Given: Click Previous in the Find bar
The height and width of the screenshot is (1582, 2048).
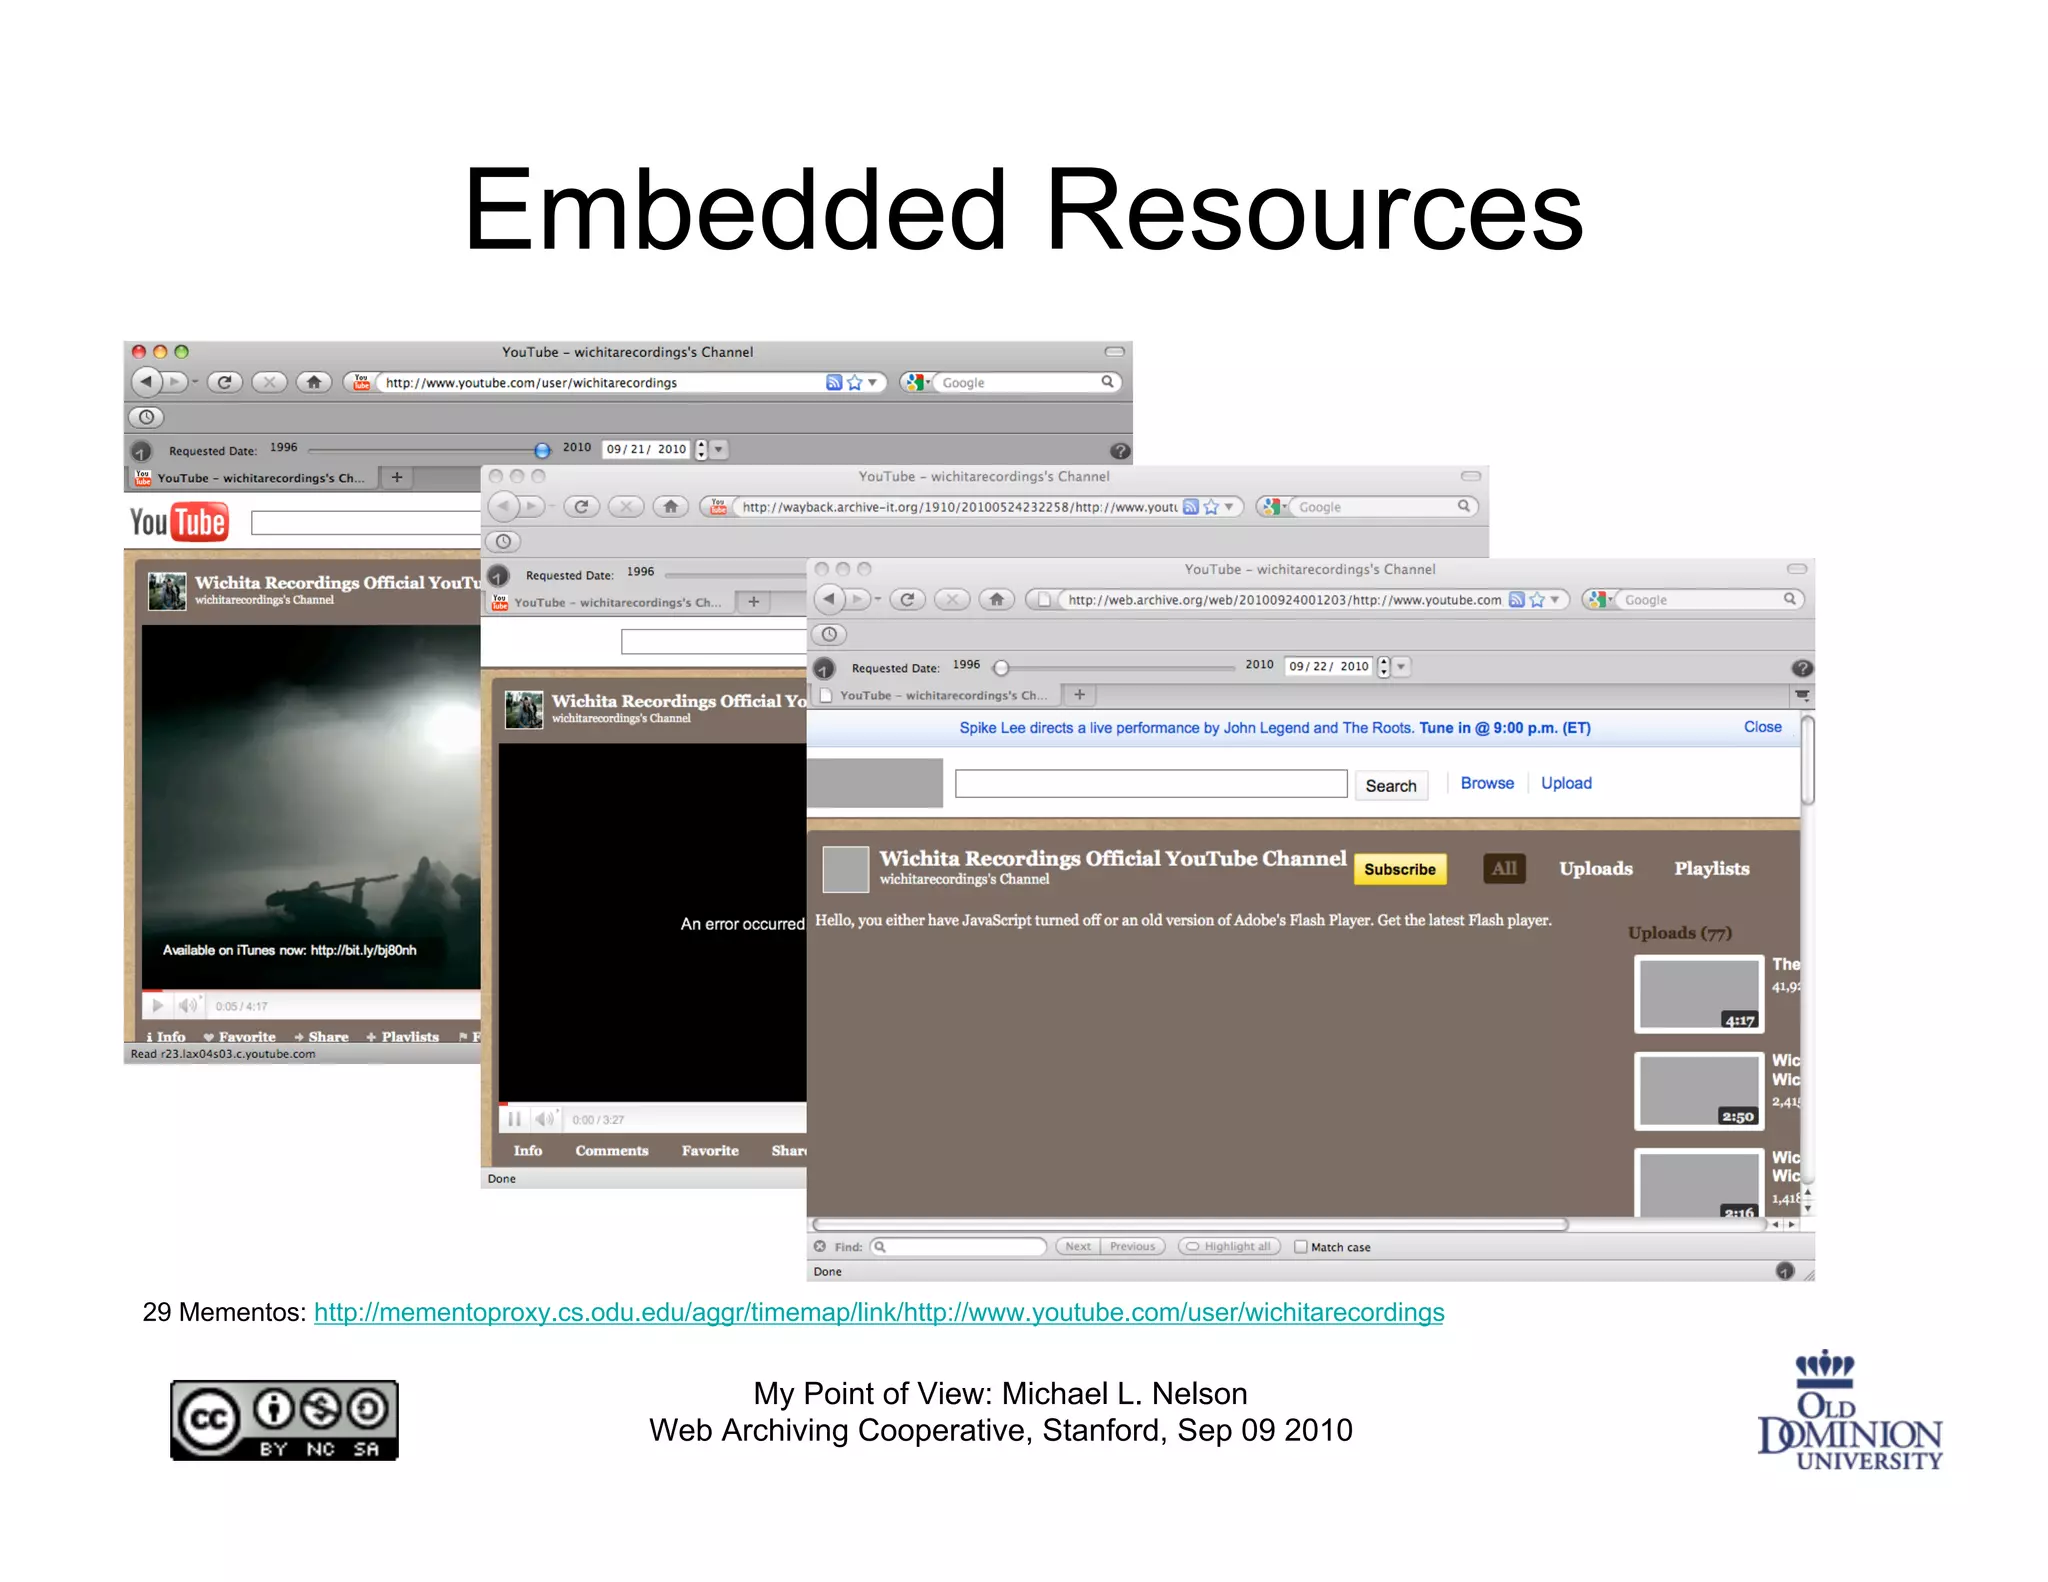Looking at the screenshot, I should [1133, 1246].
